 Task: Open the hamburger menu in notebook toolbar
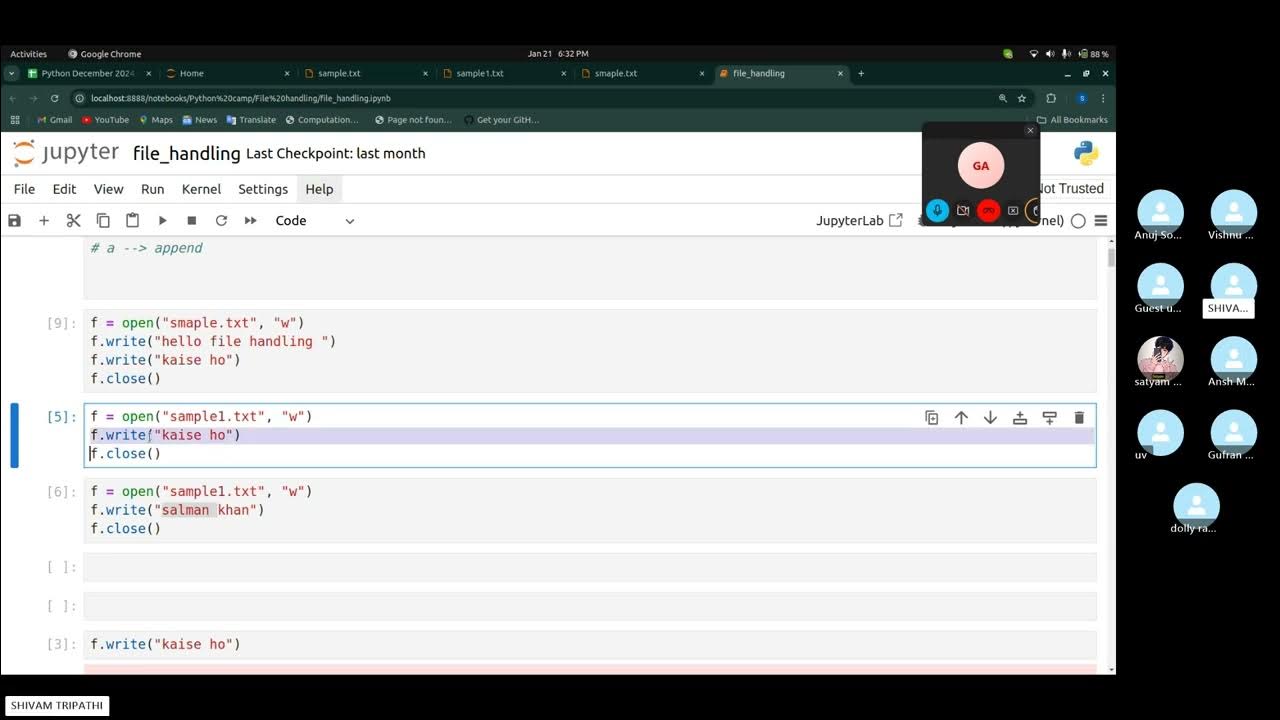pos(1101,221)
